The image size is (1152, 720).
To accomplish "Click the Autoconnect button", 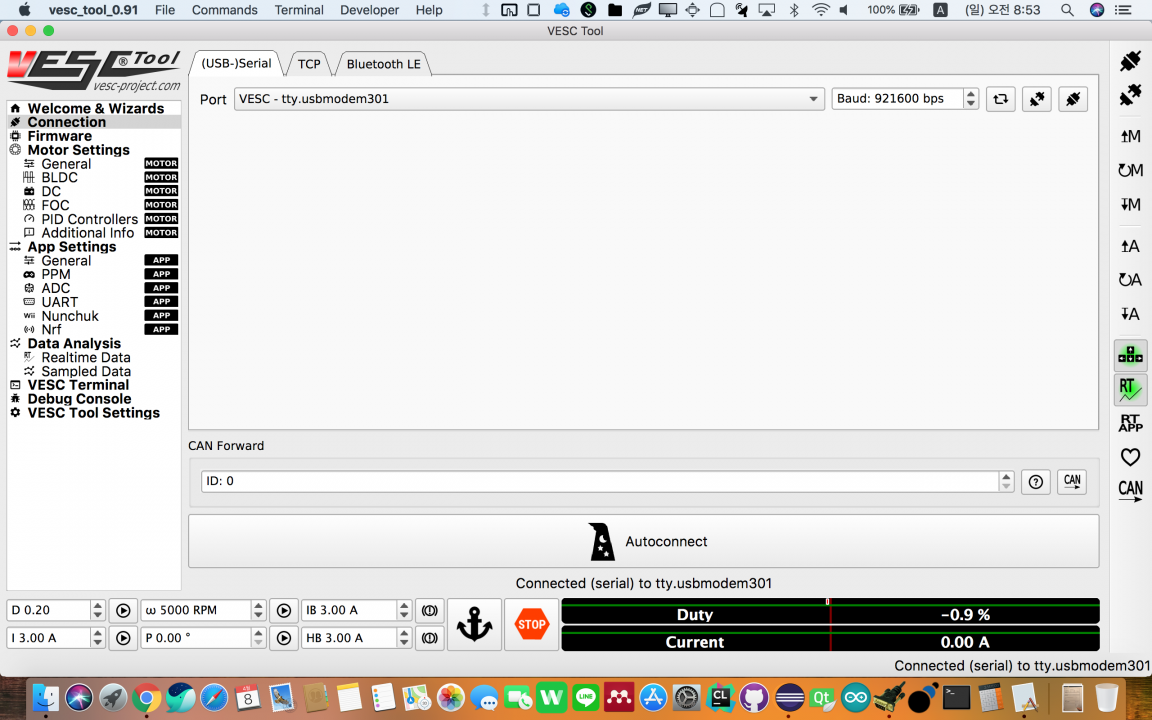I will click(x=644, y=541).
